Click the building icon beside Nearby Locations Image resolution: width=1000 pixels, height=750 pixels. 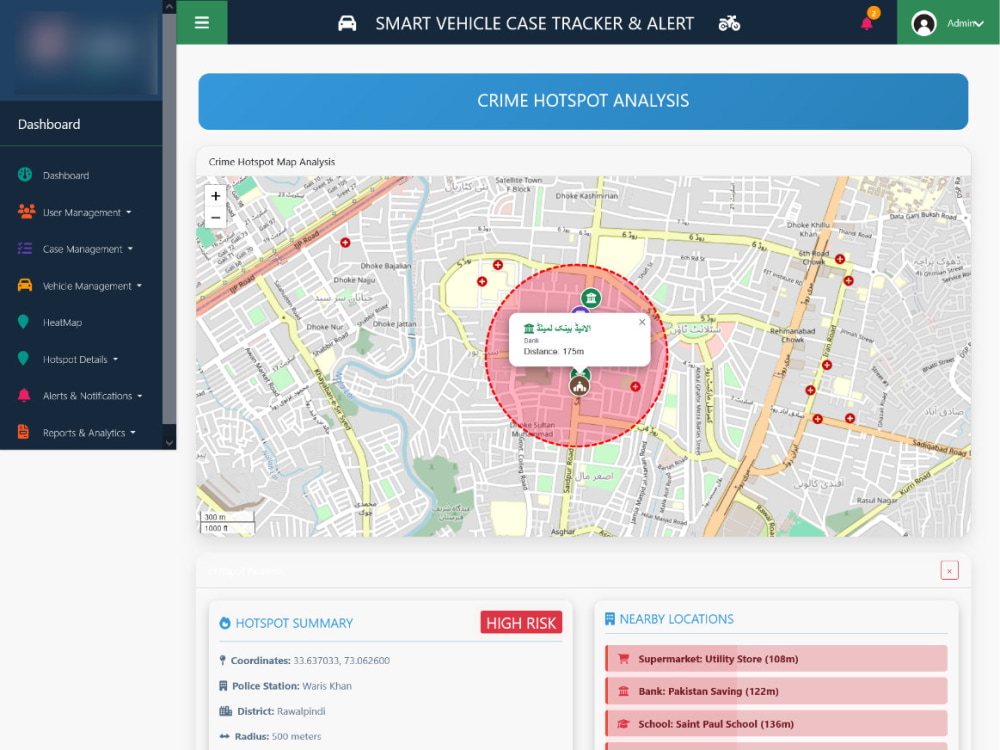point(610,619)
